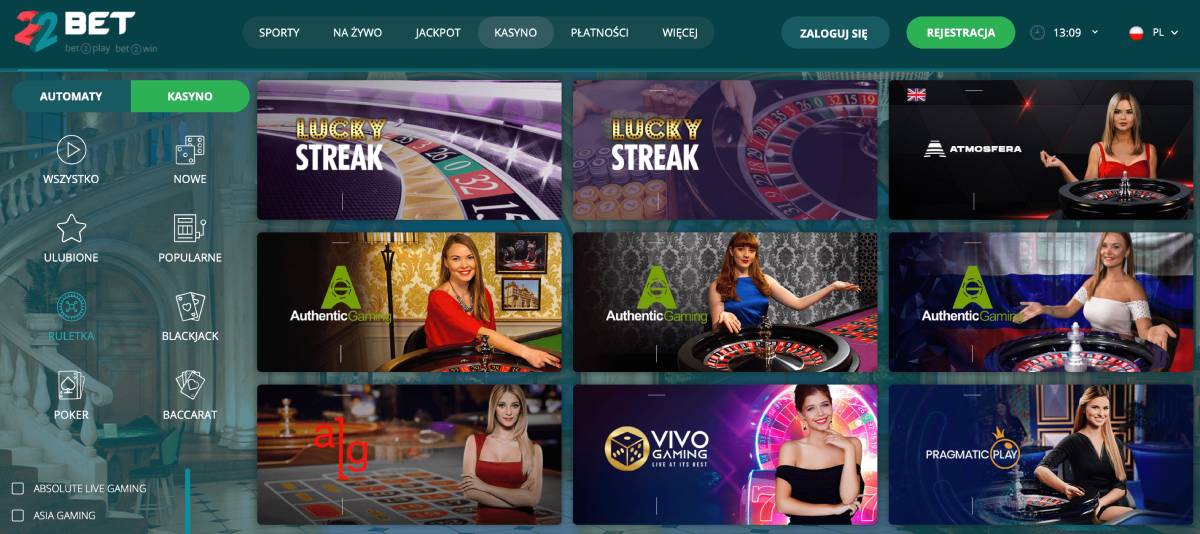Choose the Ruletka roulette wheel icon
Screen dimensions: 1200x534
pyautogui.click(x=71, y=306)
